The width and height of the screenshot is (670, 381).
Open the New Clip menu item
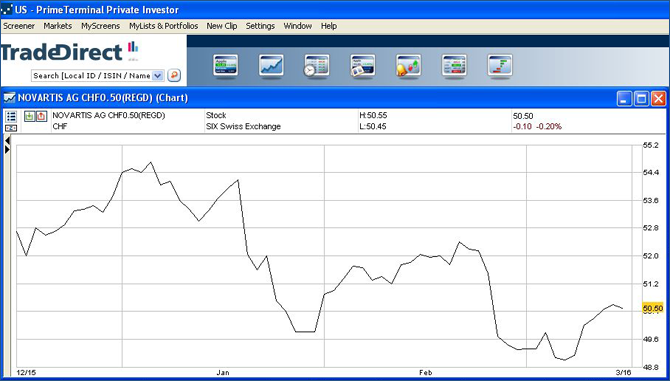pyautogui.click(x=222, y=26)
